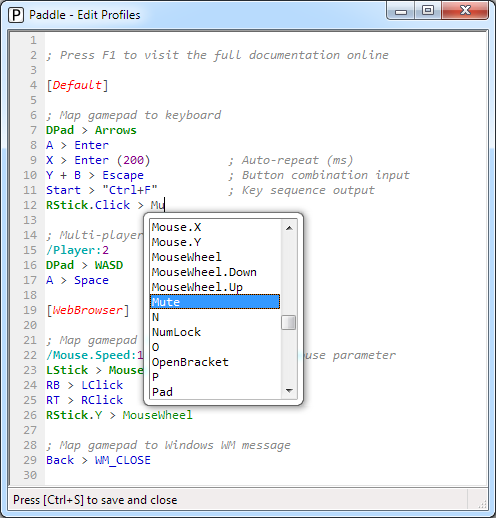Choose OpenBracket from the list
Image resolution: width=496 pixels, height=518 pixels.
click(x=215, y=362)
